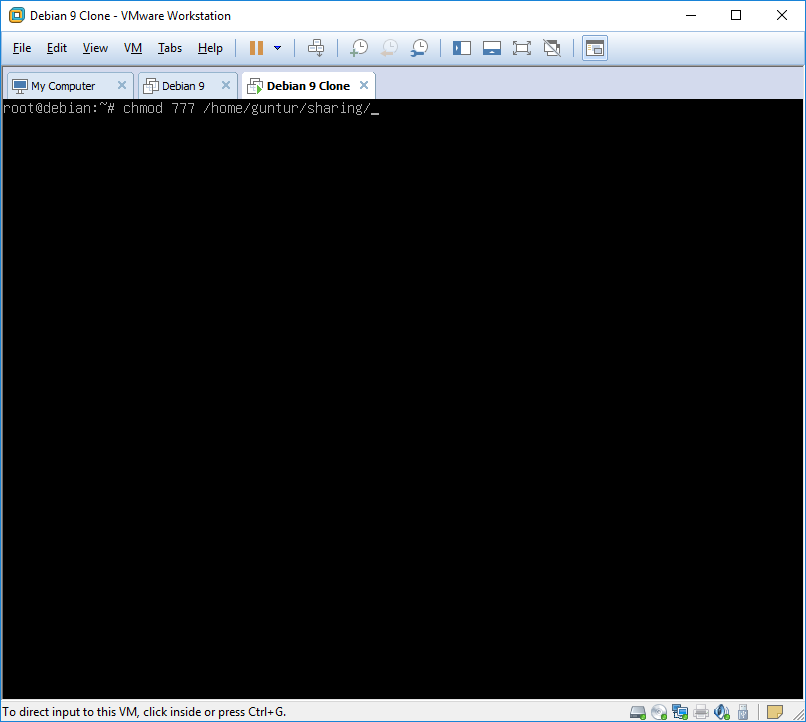Toggle the thumbnail bar view
Image resolution: width=806 pixels, height=722 pixels.
(x=492, y=48)
